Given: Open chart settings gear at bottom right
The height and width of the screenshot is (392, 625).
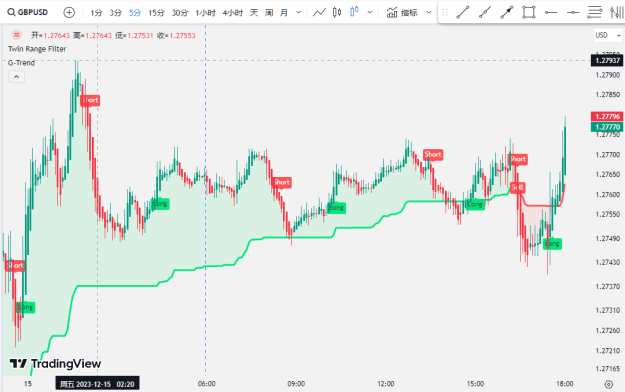Looking at the screenshot, I should click(608, 384).
